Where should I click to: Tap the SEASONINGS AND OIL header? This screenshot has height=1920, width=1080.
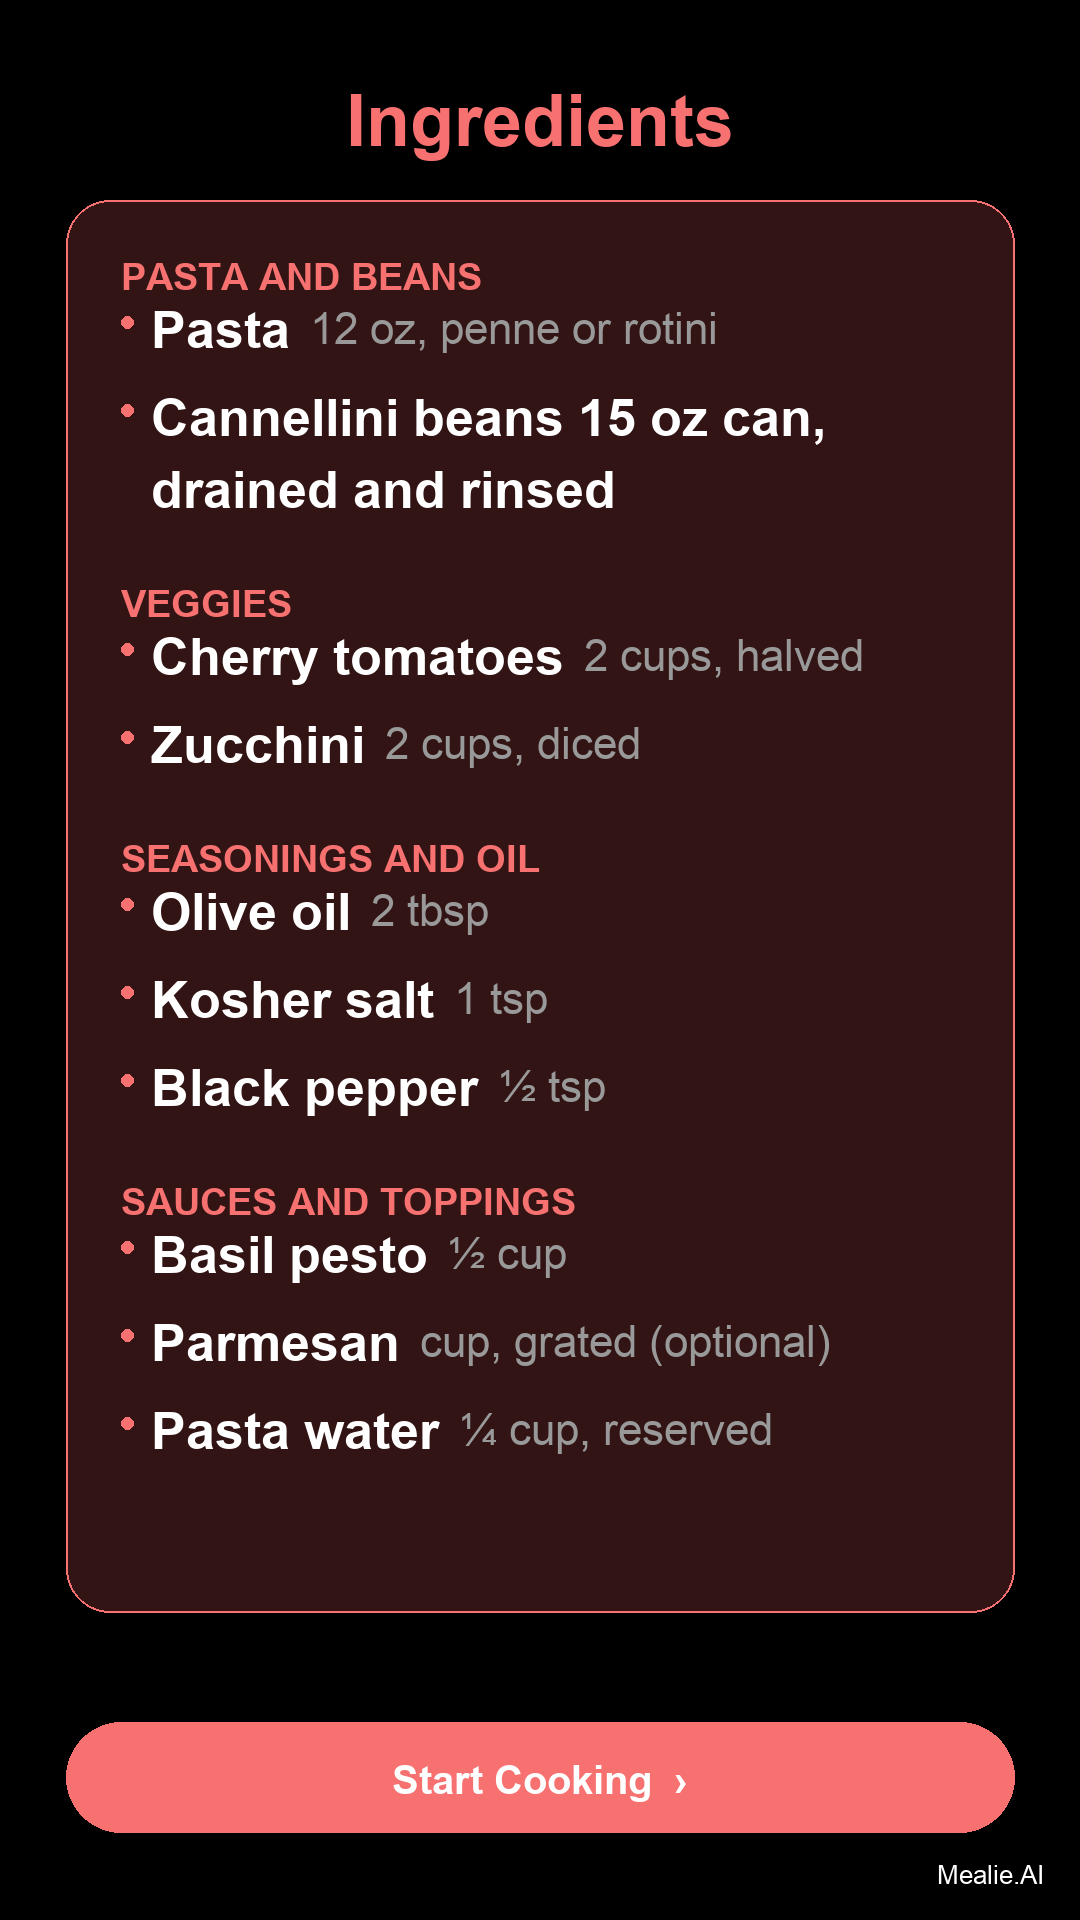(x=330, y=859)
